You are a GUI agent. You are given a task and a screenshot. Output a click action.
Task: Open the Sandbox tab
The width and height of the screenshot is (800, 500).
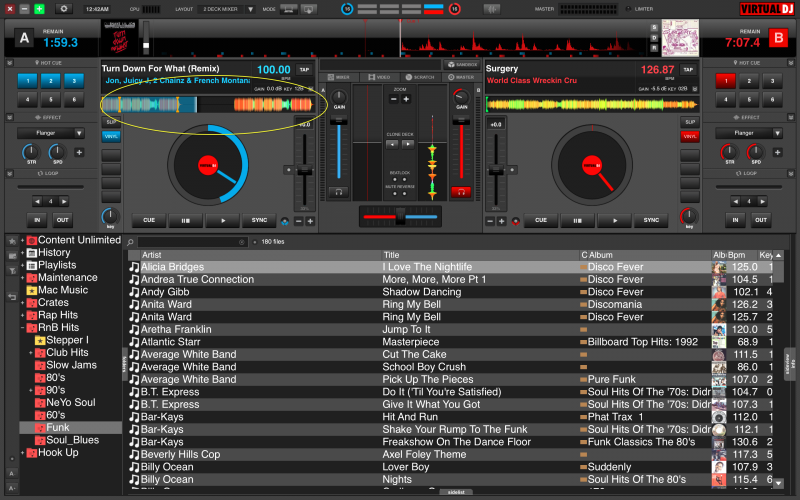point(462,64)
